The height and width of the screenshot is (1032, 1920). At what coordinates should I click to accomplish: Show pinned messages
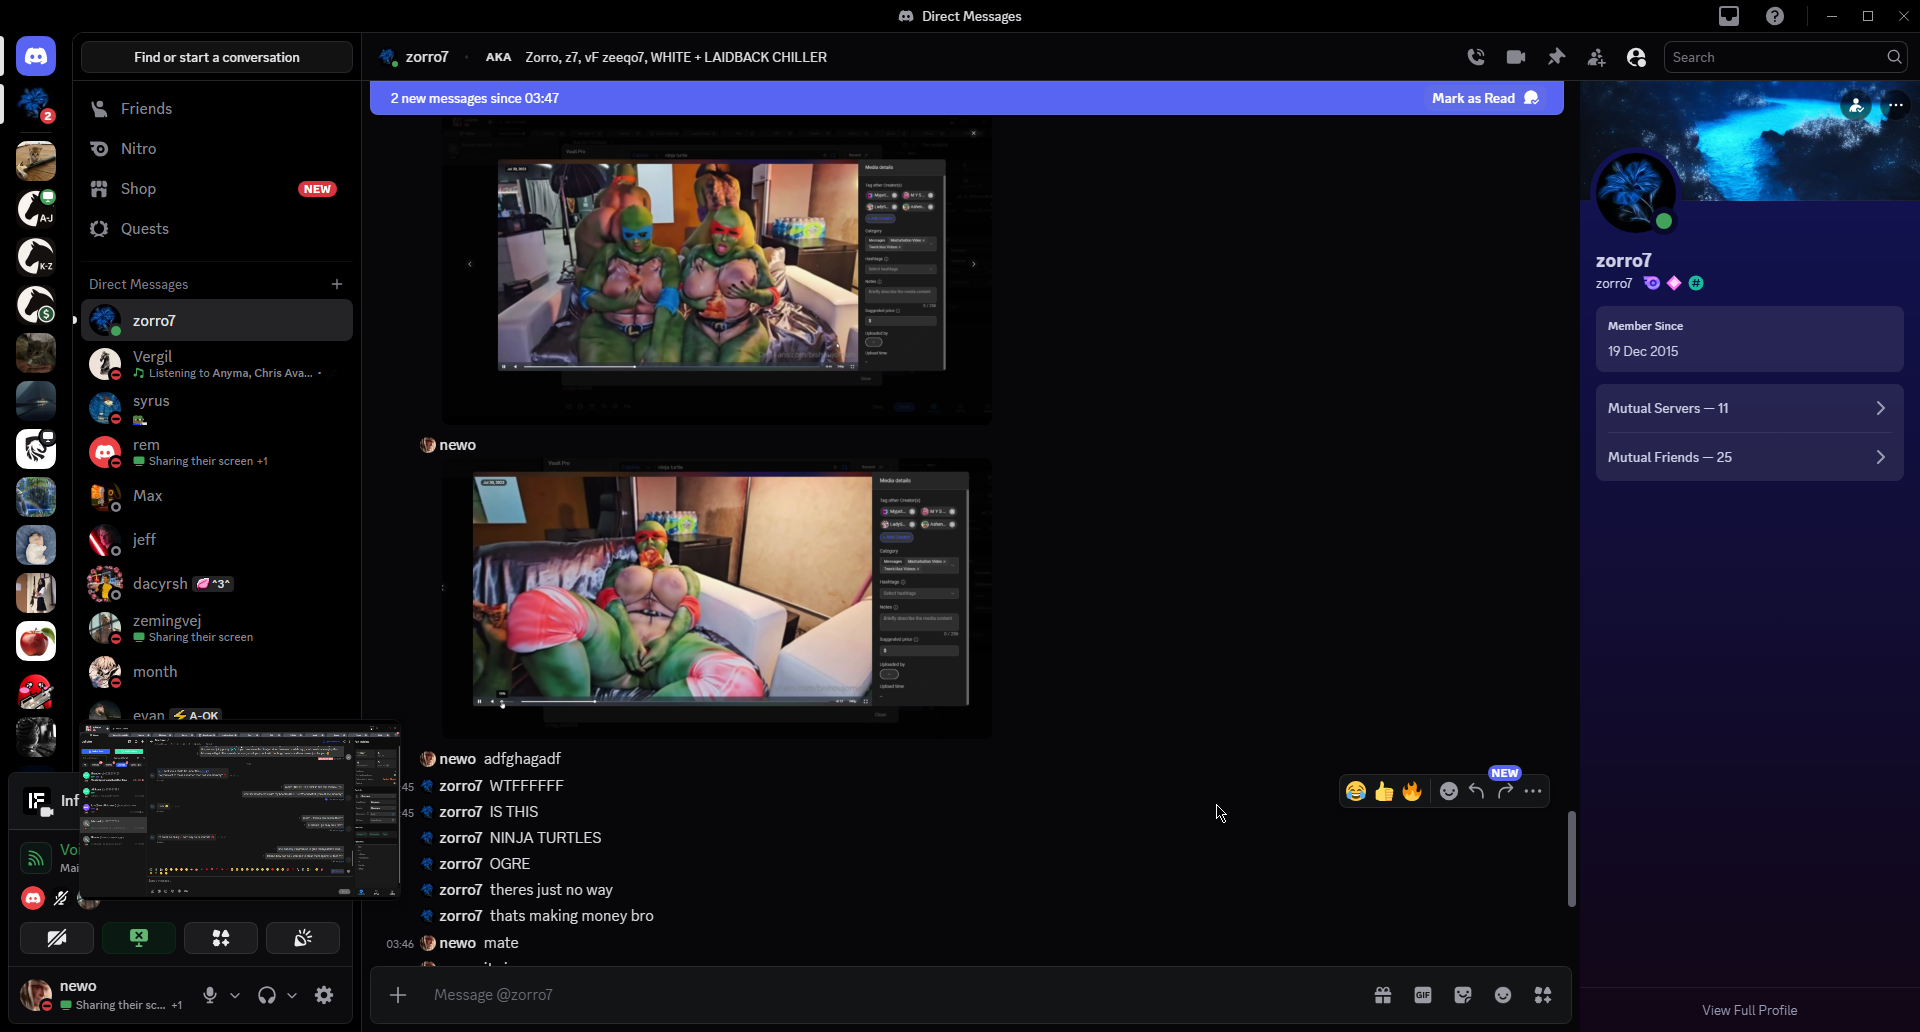1556,57
